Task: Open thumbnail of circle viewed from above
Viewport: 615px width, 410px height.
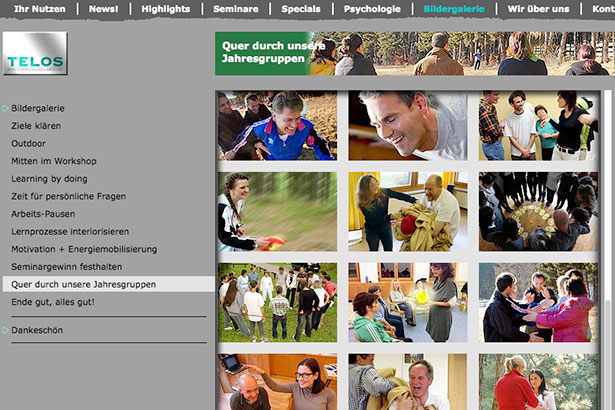Action: click(538, 211)
